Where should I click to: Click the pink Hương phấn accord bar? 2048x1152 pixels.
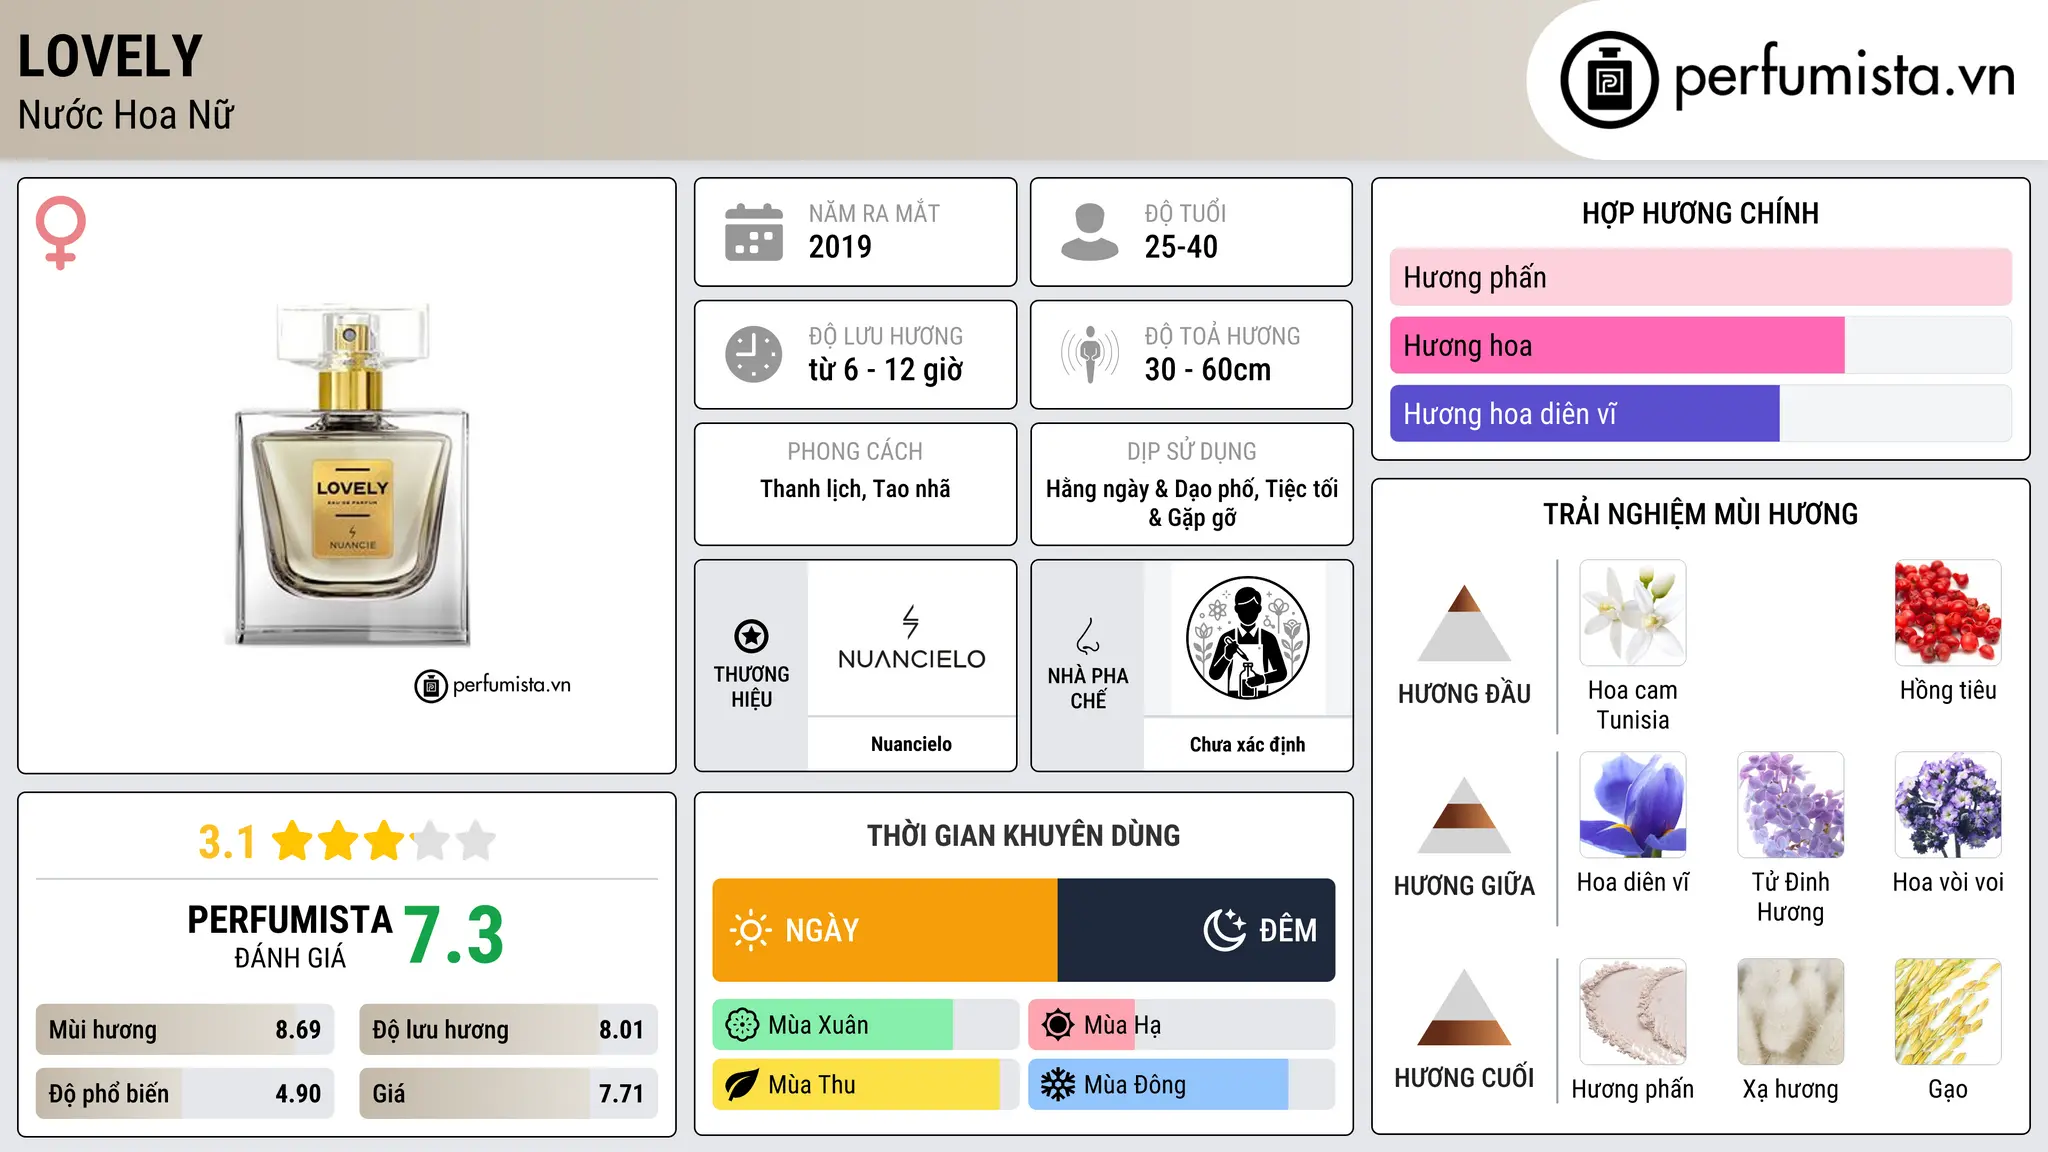(x=1701, y=277)
